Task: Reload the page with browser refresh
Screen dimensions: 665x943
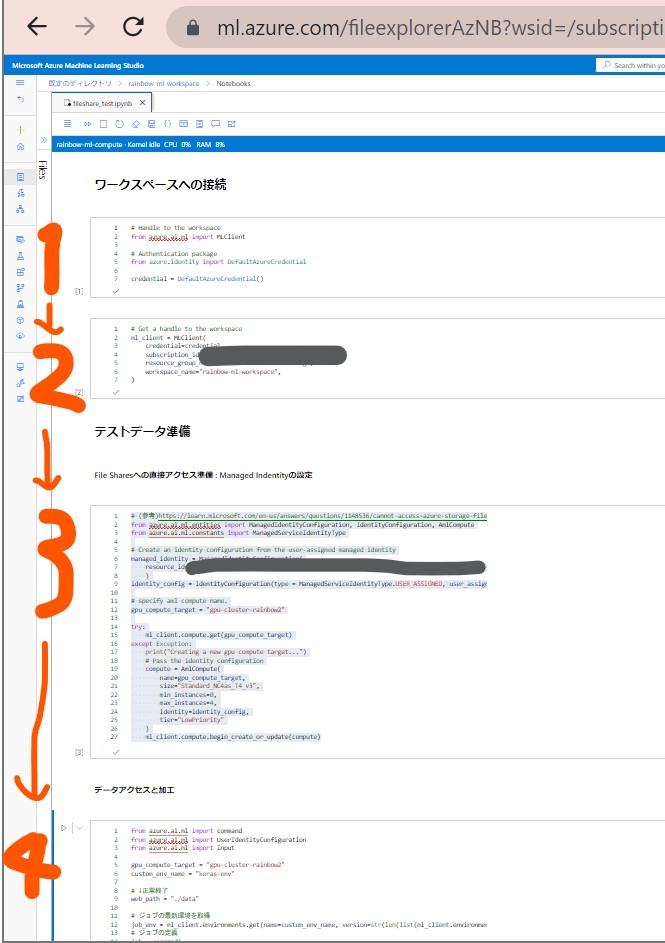Action: point(133,26)
